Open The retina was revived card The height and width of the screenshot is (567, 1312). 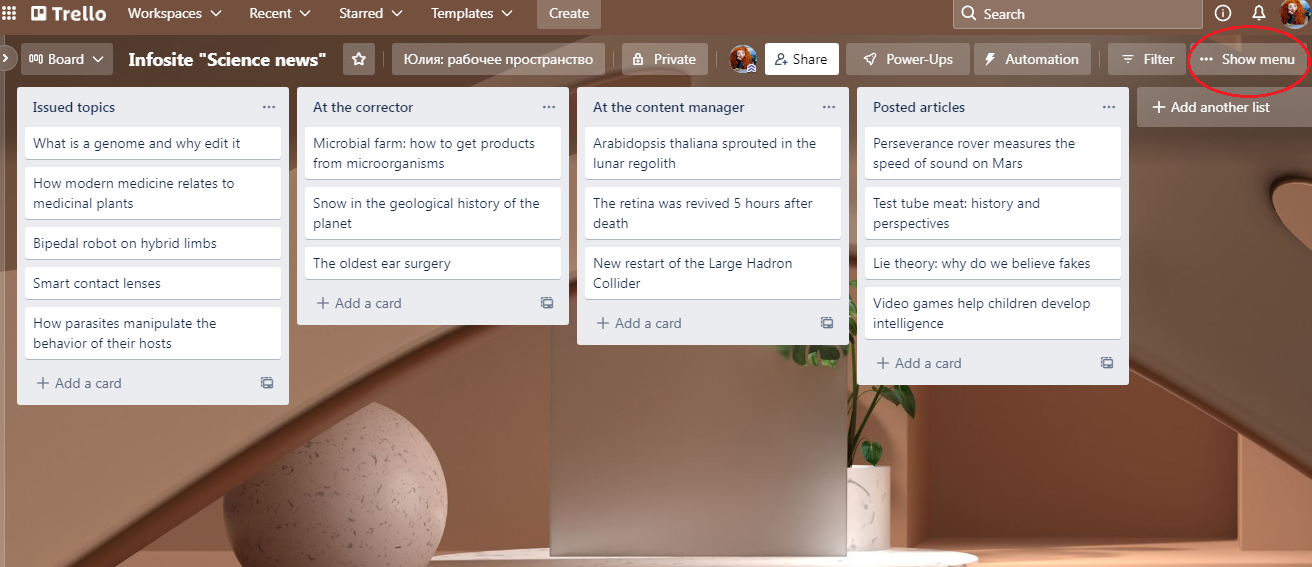tap(713, 213)
